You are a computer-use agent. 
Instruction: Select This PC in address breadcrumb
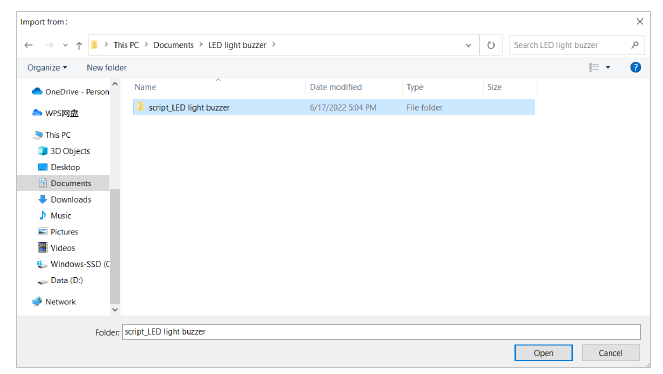click(x=126, y=45)
